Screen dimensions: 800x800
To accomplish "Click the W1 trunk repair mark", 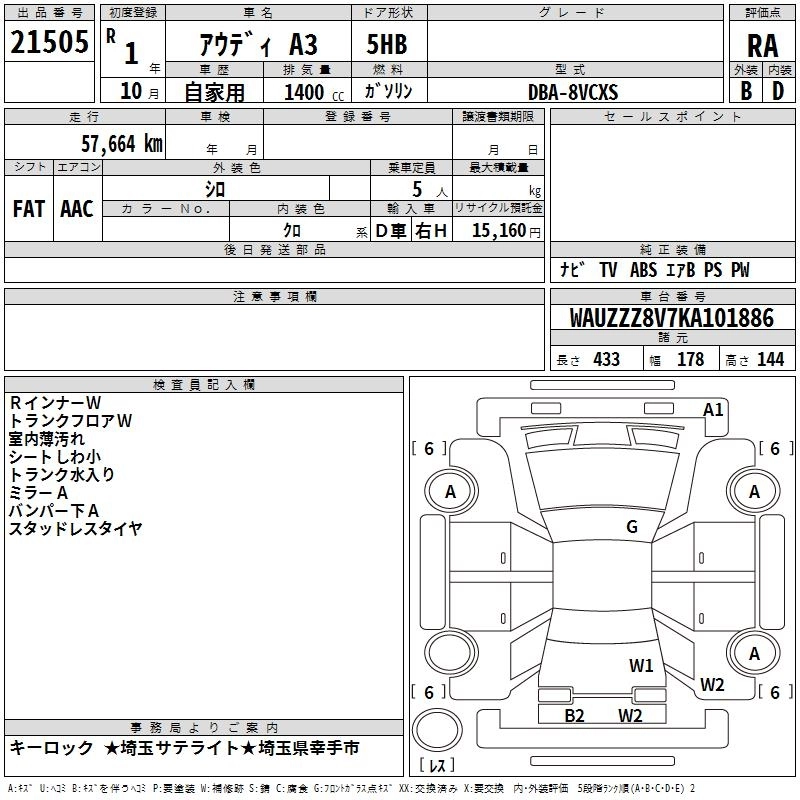I will click(641, 665).
